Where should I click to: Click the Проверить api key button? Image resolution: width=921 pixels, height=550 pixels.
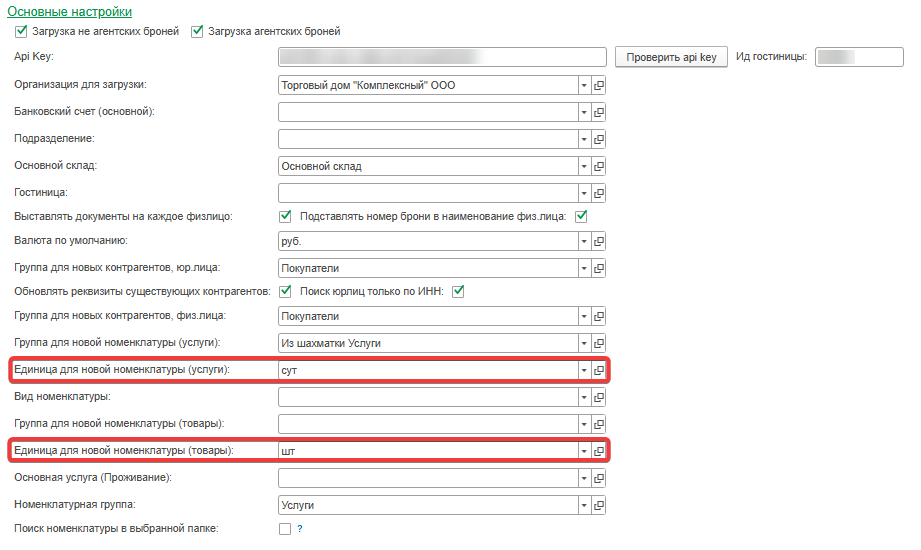[x=671, y=57]
